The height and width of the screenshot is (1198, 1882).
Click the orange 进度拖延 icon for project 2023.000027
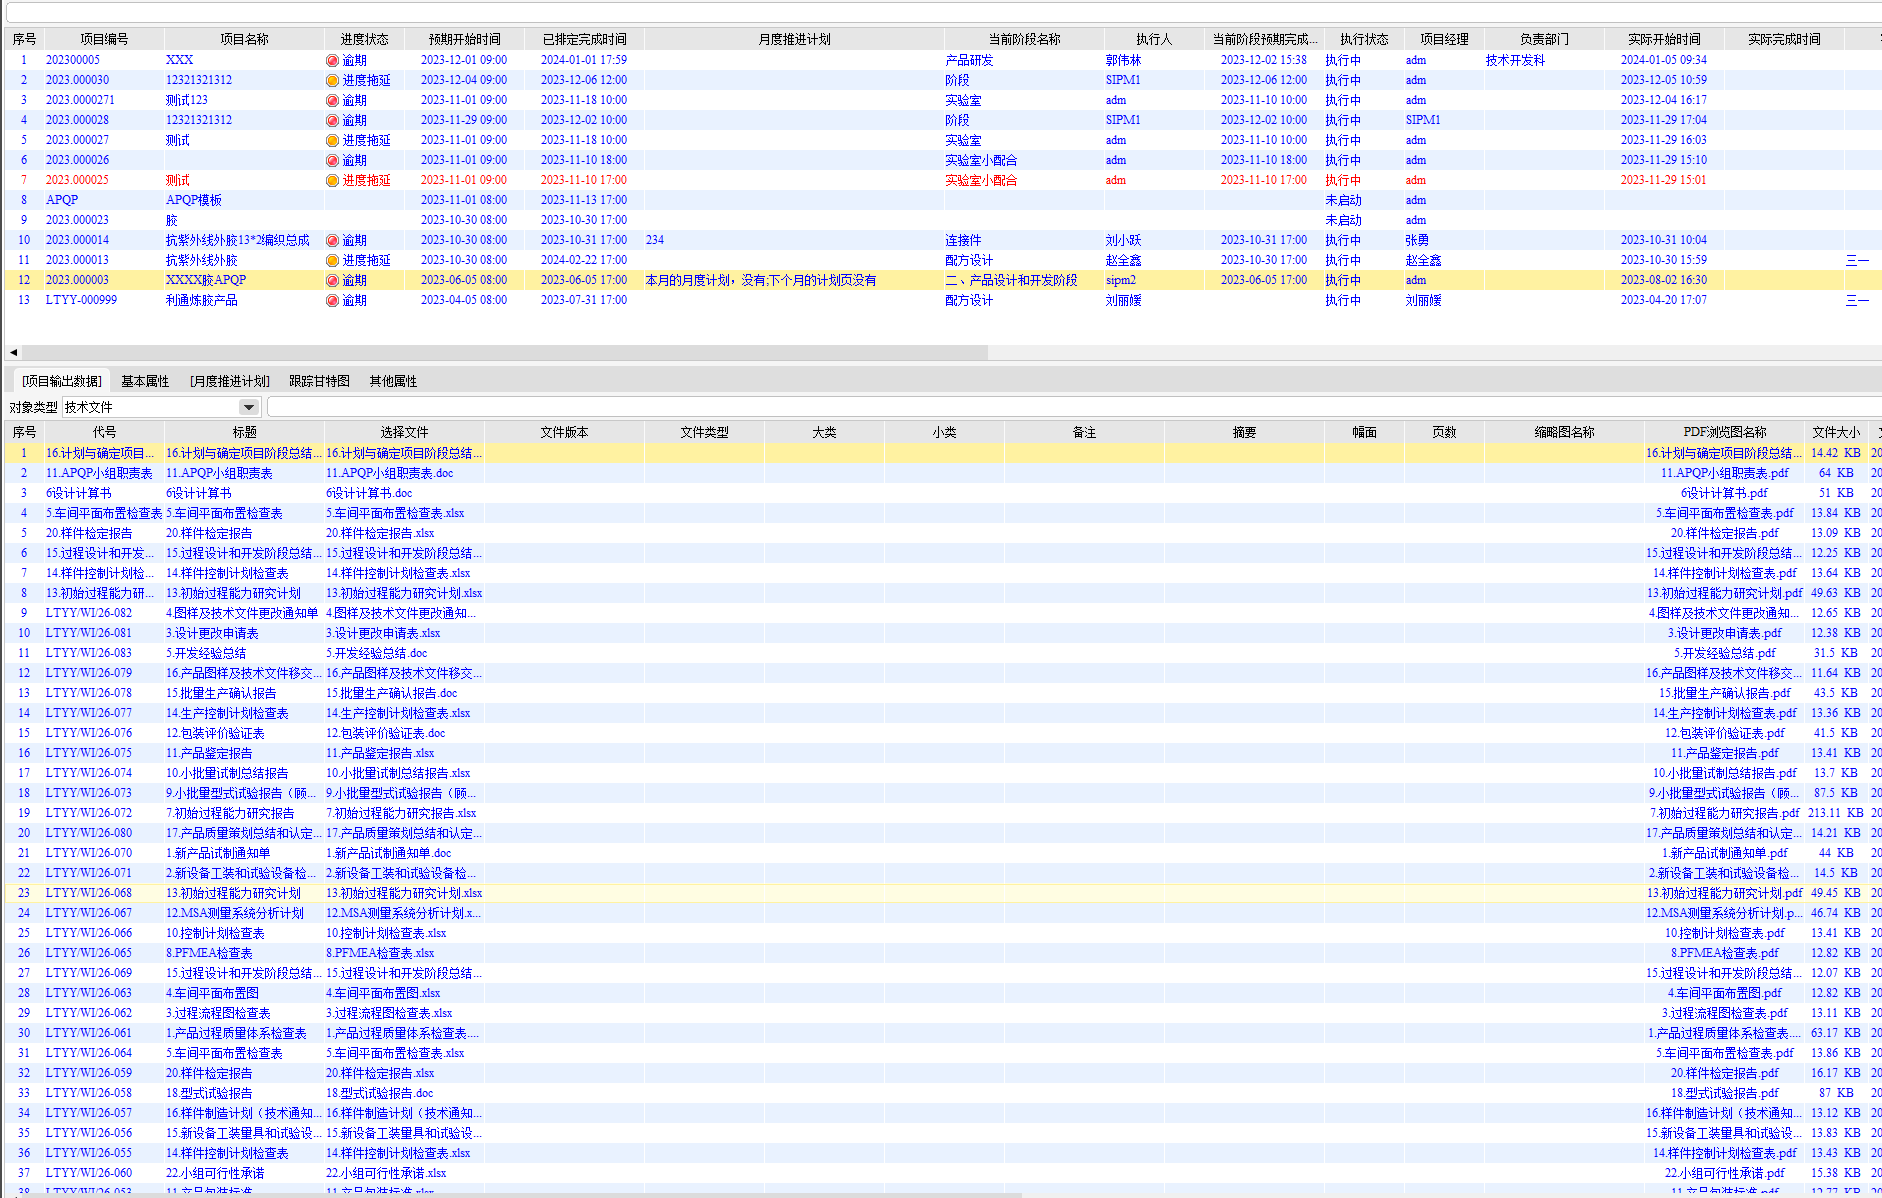coord(332,140)
